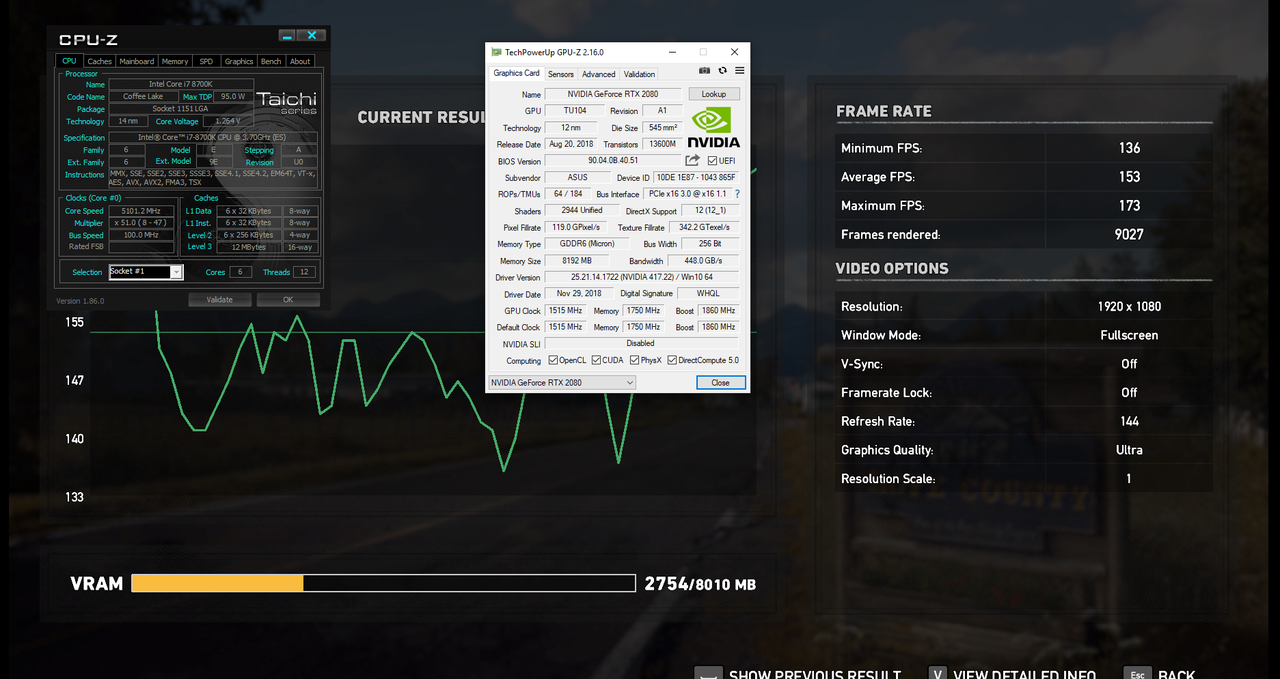The height and width of the screenshot is (679, 1280).
Task: Click the Refresh Rate value 144
Action: pos(1129,421)
